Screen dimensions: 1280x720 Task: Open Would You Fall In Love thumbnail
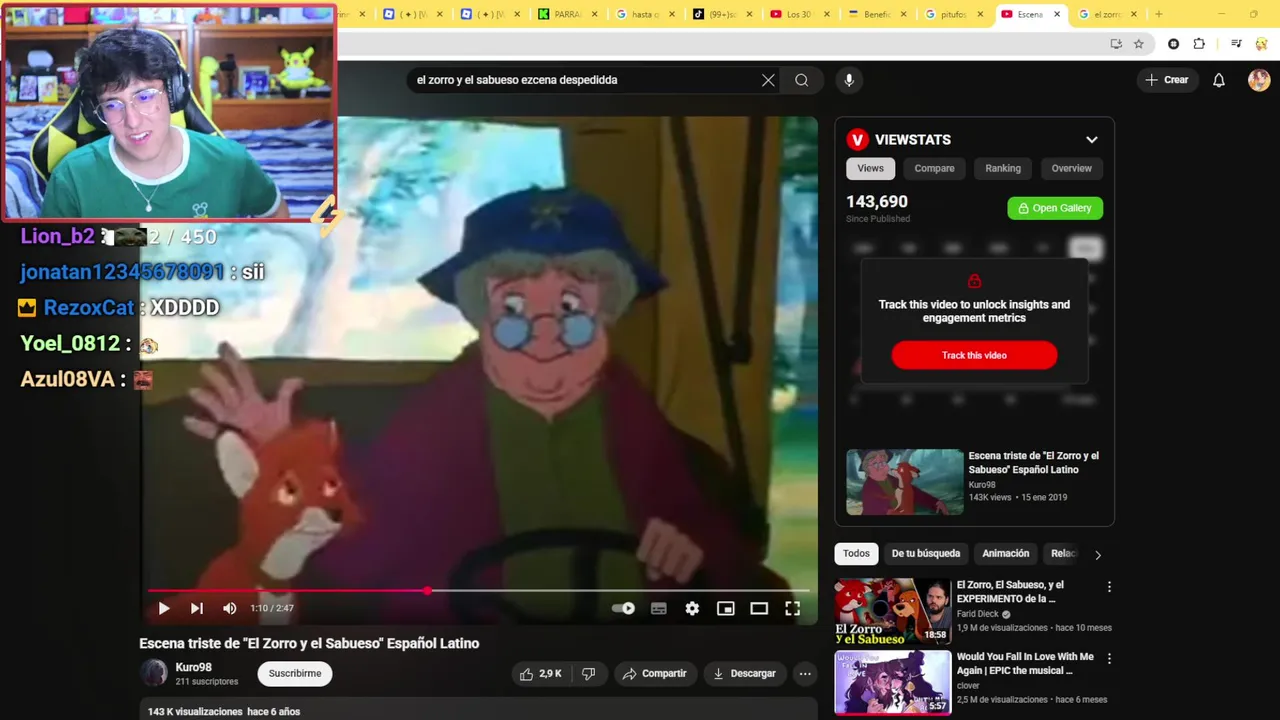pyautogui.click(x=893, y=683)
